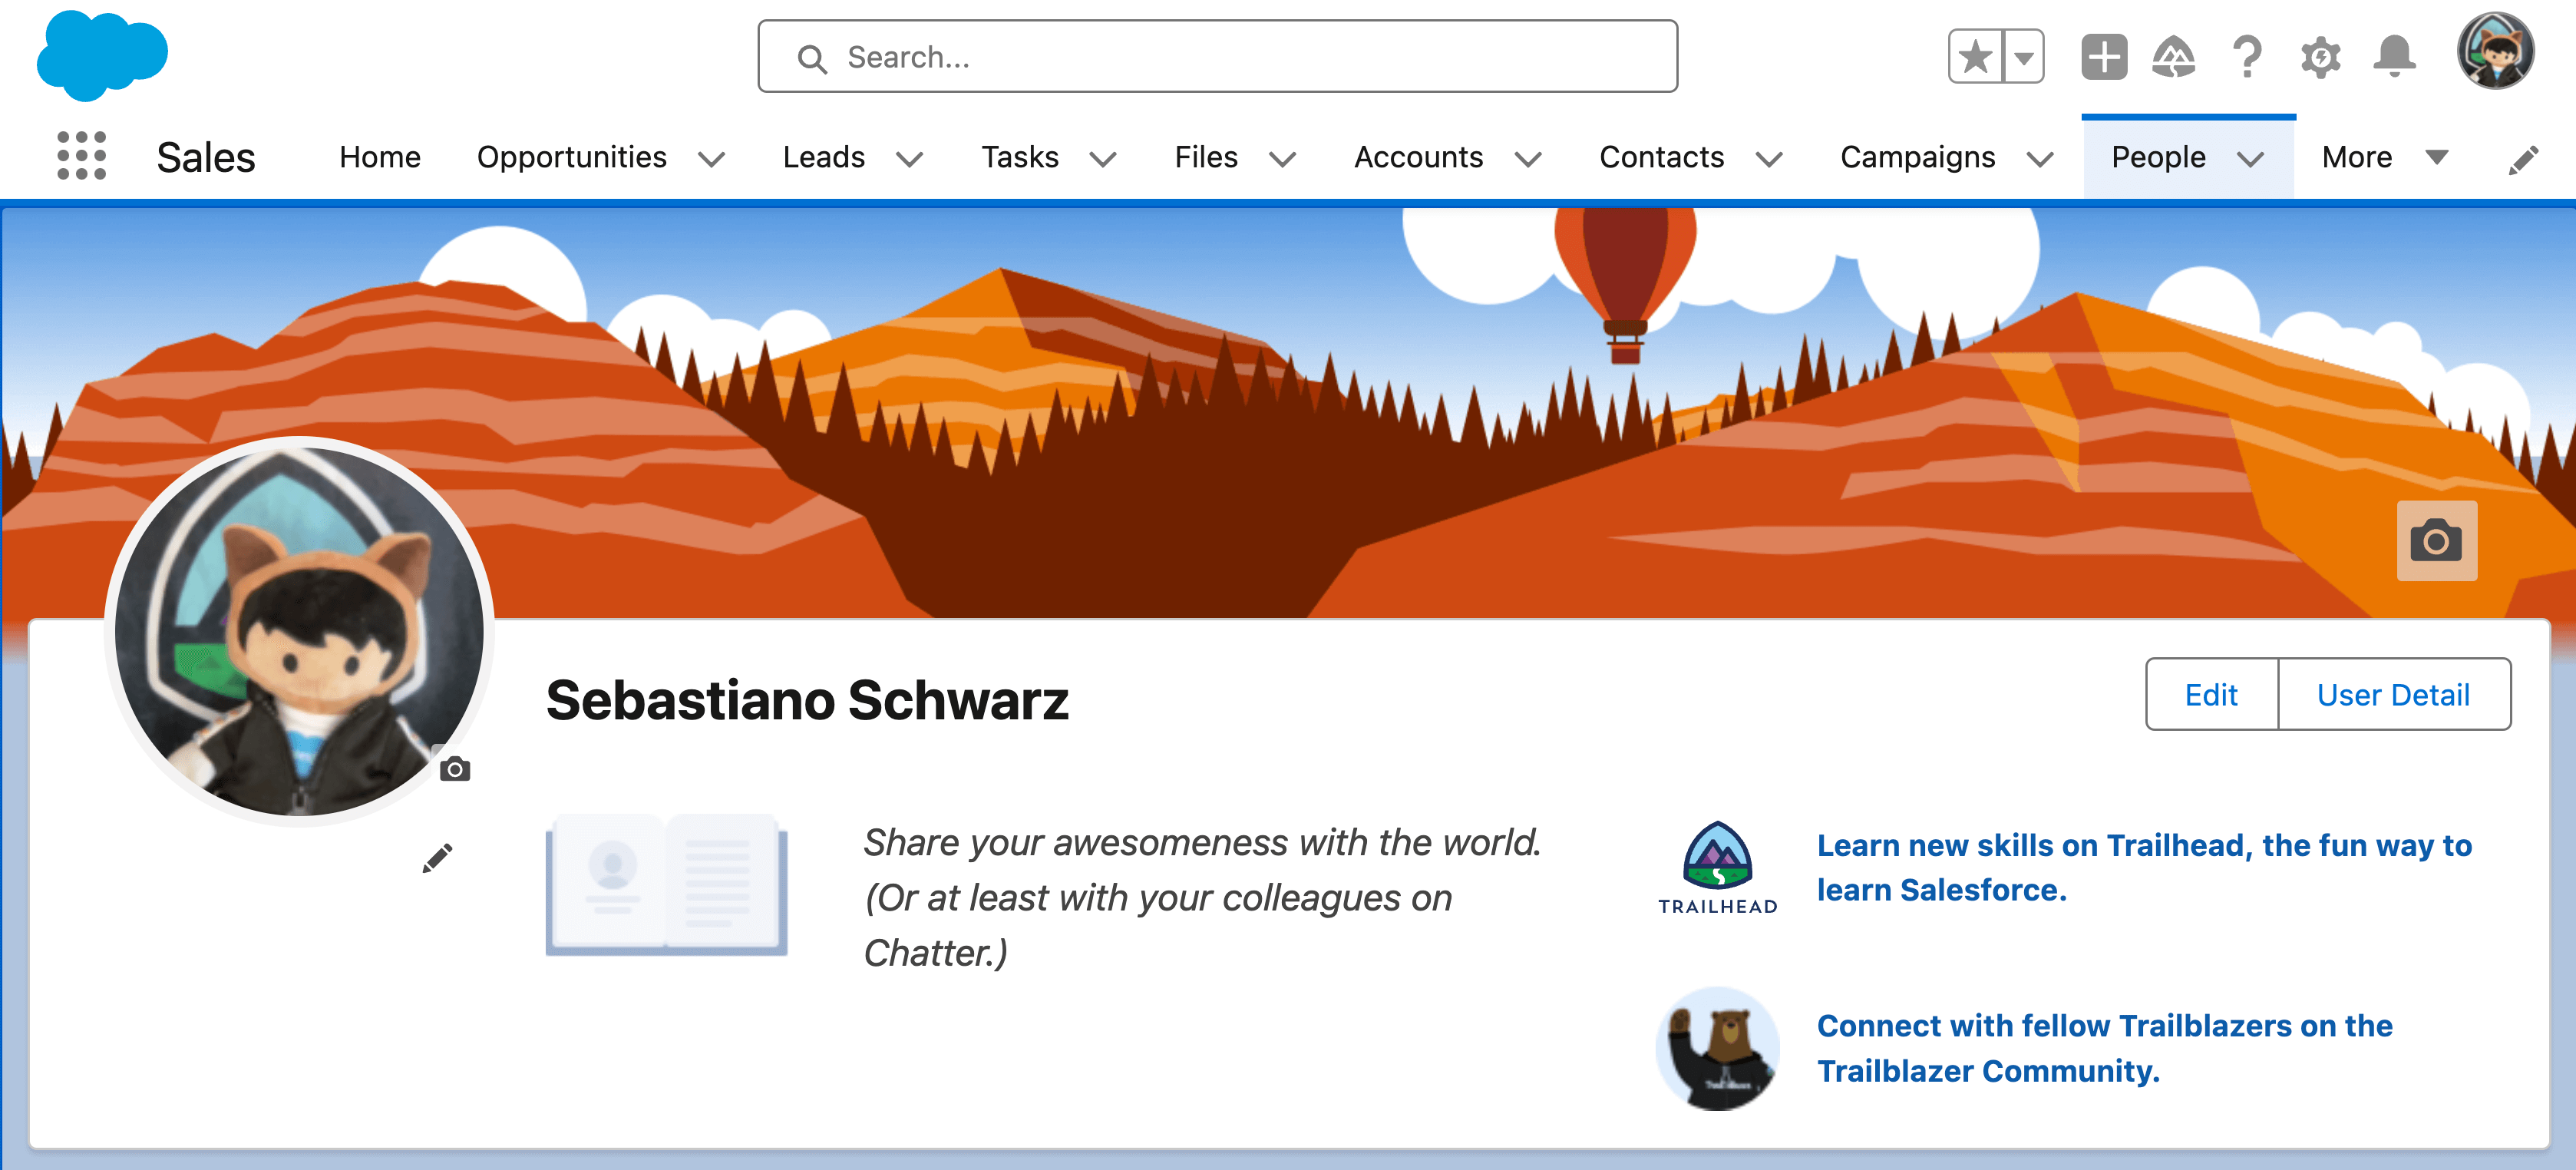2576x1170 pixels.
Task: Go to the Home tab
Action: [x=379, y=158]
